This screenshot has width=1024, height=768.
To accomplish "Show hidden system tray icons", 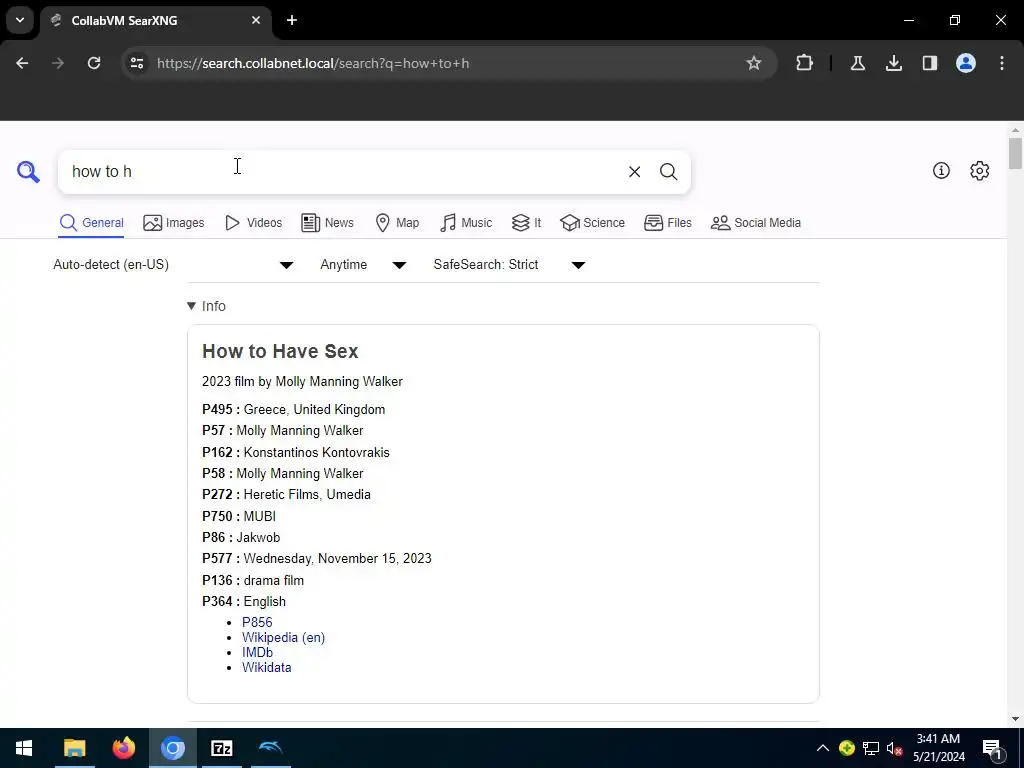I will pos(823,748).
